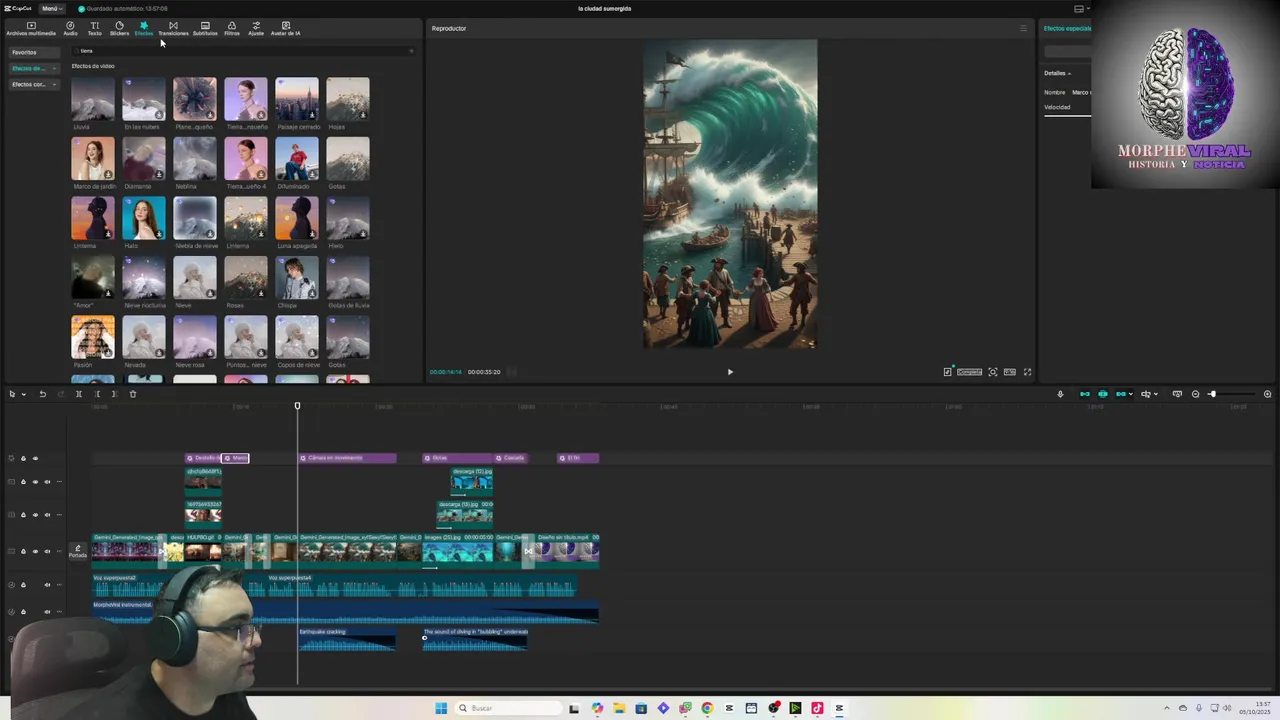Screen dimensions: 1280x720
Task: Open the main track more options
Action: 59,551
